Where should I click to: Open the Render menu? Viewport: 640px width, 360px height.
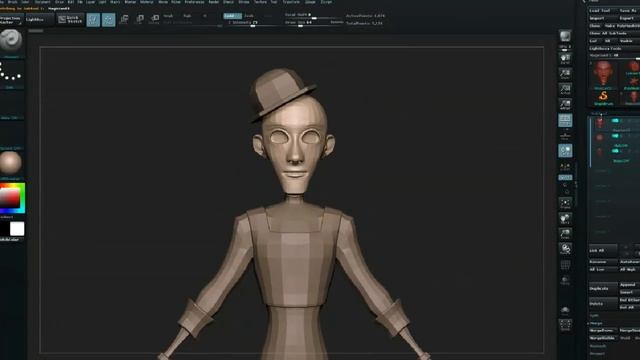coord(213,2)
